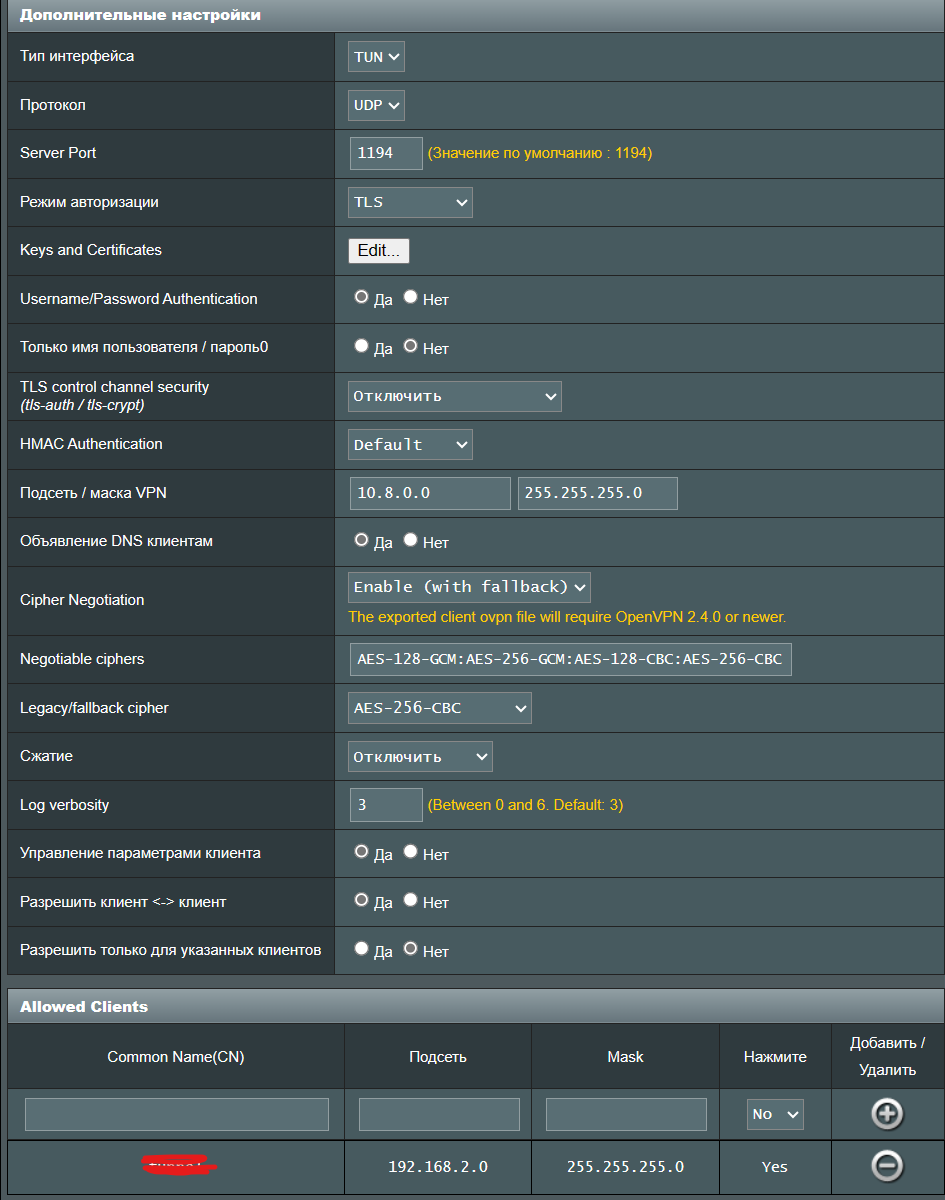The height and width of the screenshot is (1200, 945).
Task: Click the Тип интерфейса label
Action: (x=77, y=56)
